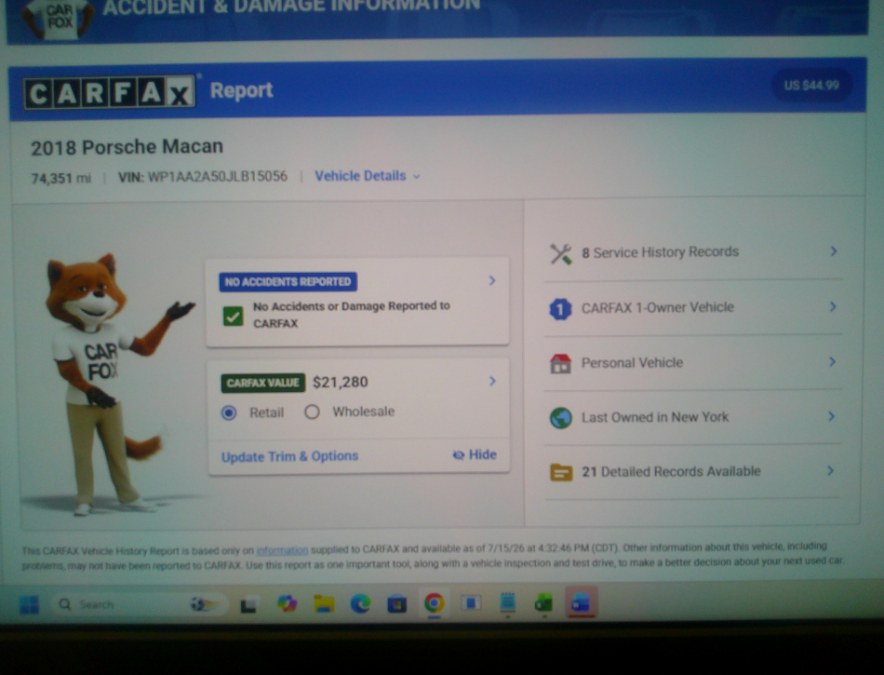Viewport: 884px width, 675px height.
Task: Click Update Trim & Options link
Action: (x=290, y=456)
